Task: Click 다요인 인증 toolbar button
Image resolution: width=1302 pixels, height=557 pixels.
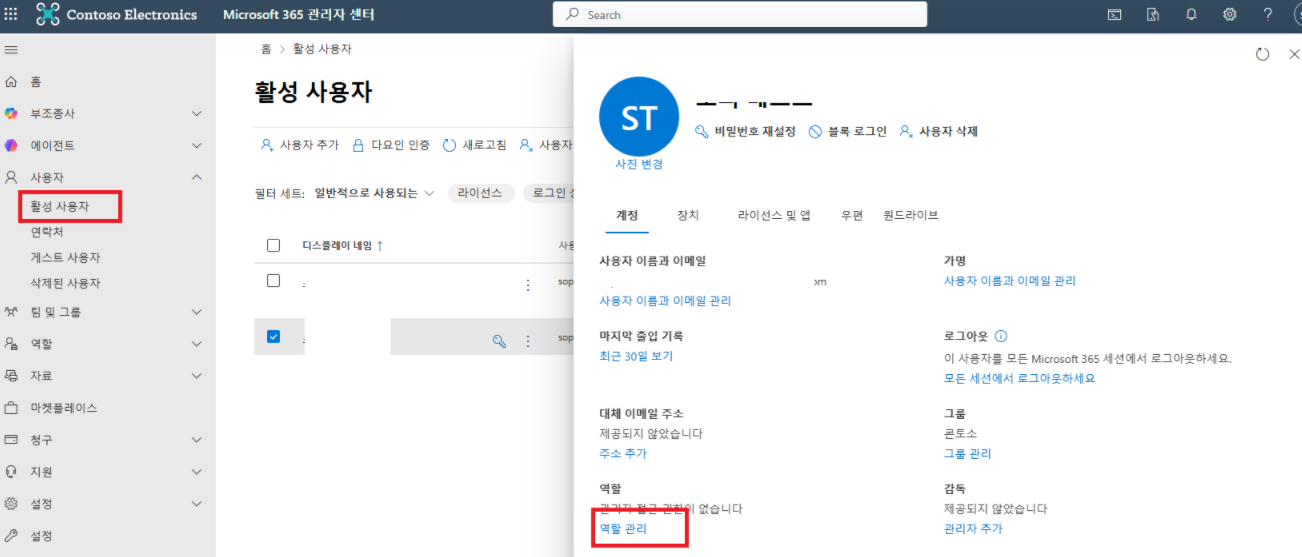Action: pyautogui.click(x=391, y=145)
